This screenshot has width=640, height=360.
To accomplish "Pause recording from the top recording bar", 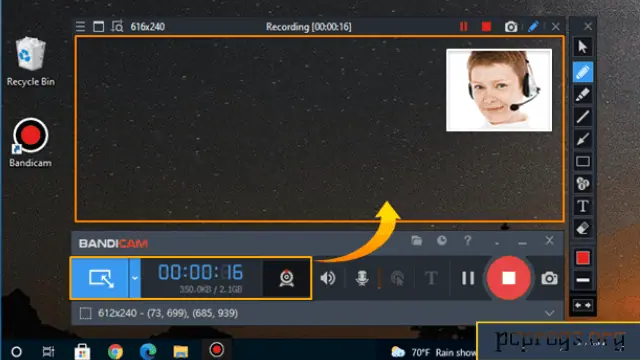I will 464,27.
